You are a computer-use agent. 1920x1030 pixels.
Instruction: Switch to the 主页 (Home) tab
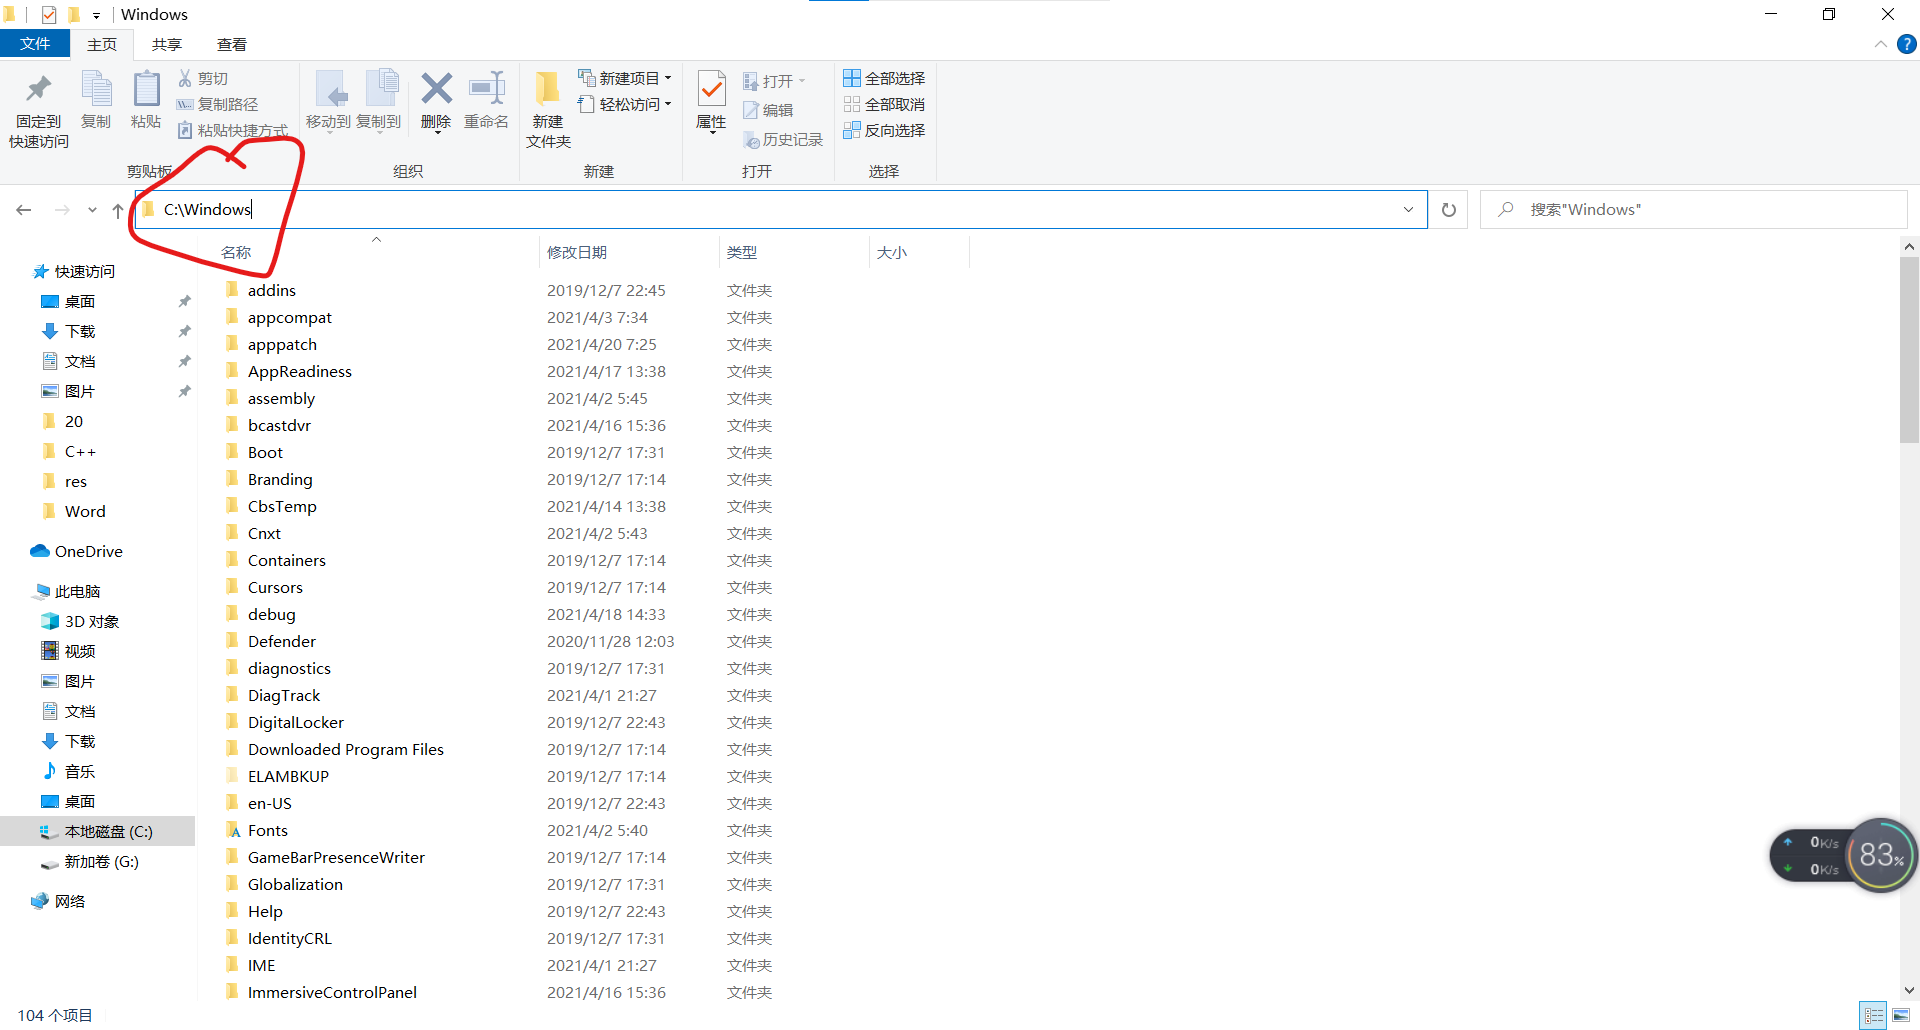click(x=102, y=44)
